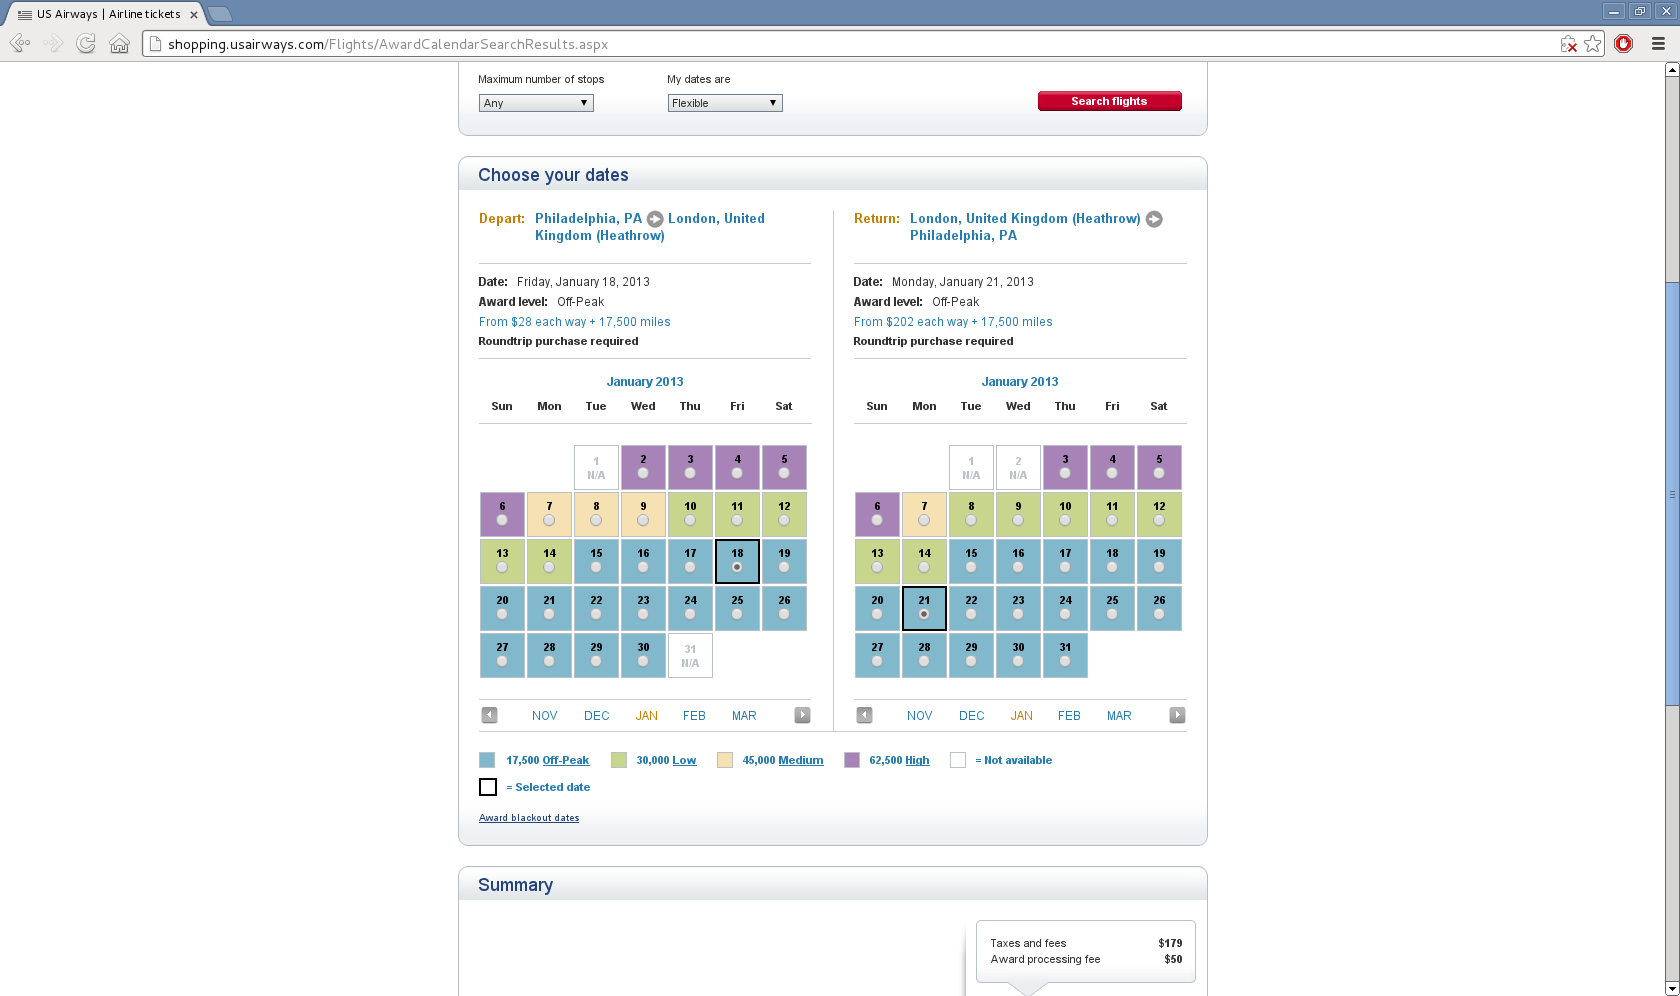Switch return calendar to DEC
This screenshot has width=1680, height=996.
point(971,716)
